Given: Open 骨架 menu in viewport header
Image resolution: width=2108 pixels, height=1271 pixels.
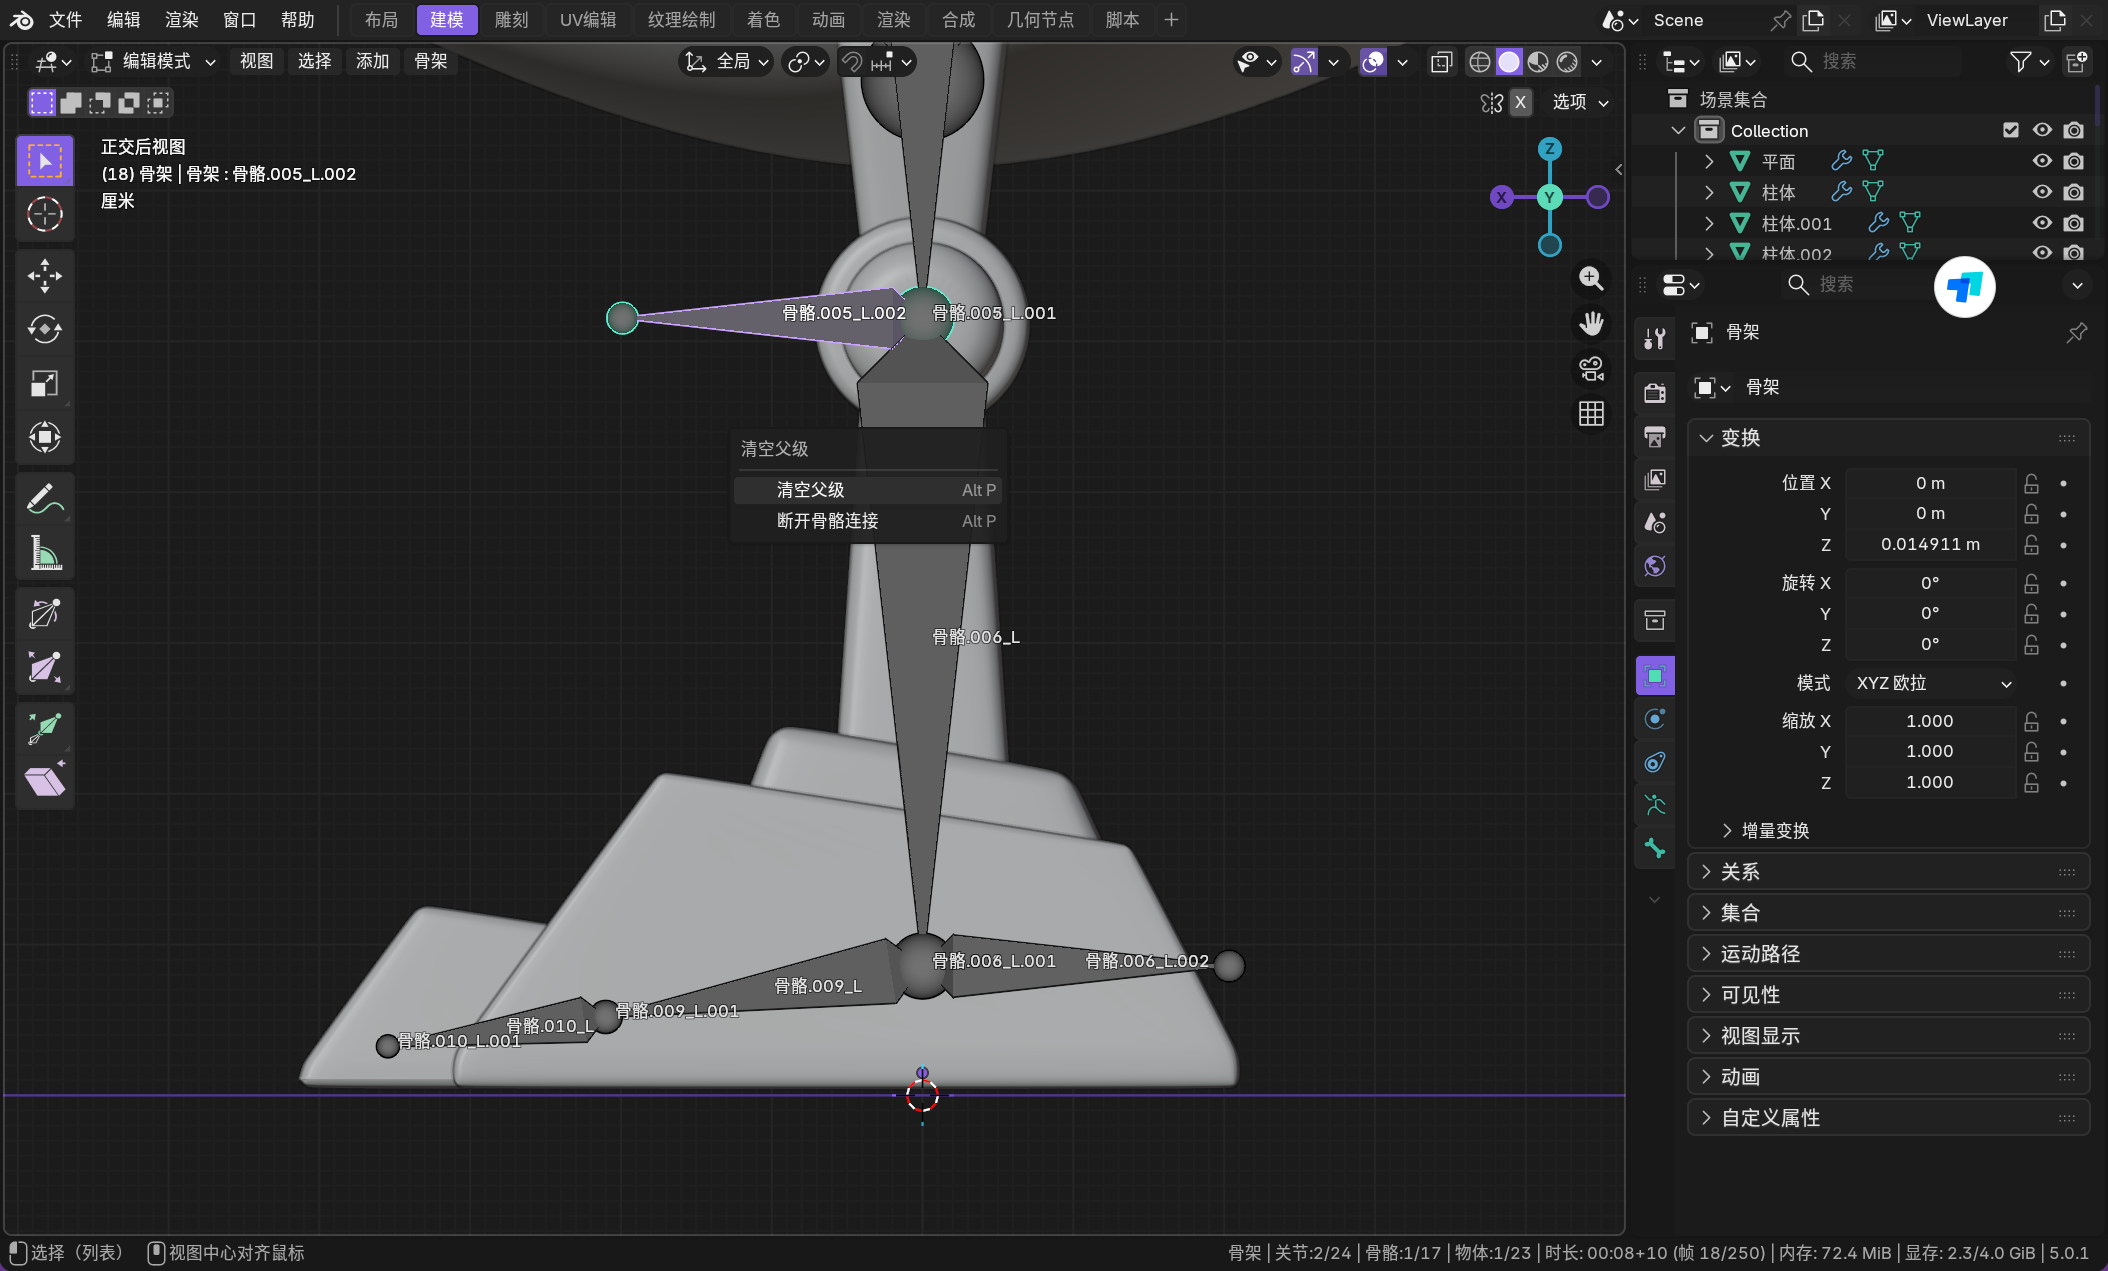Looking at the screenshot, I should (430, 62).
